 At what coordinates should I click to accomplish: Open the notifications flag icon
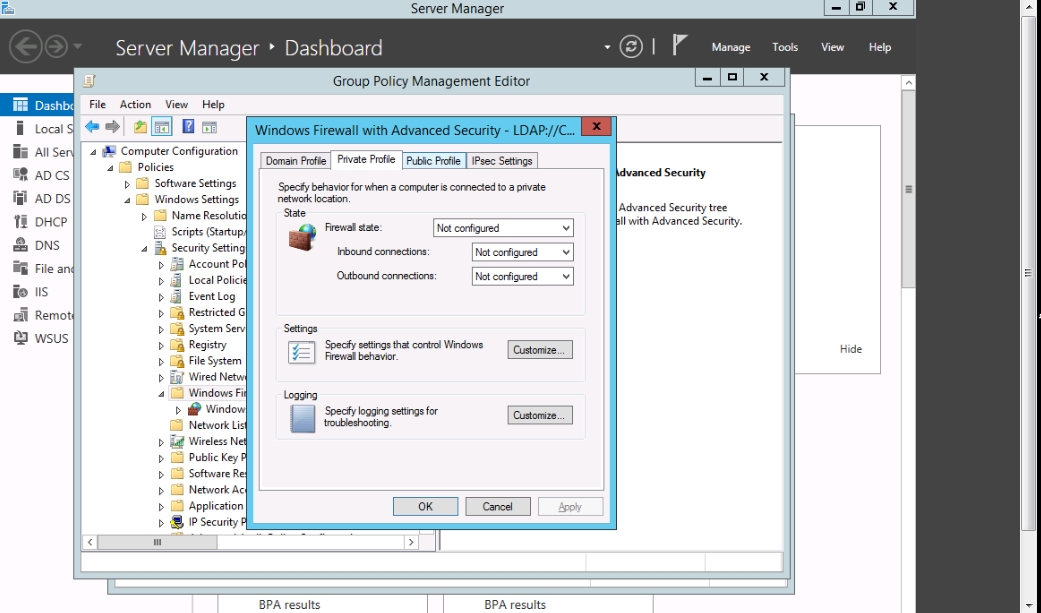680,46
